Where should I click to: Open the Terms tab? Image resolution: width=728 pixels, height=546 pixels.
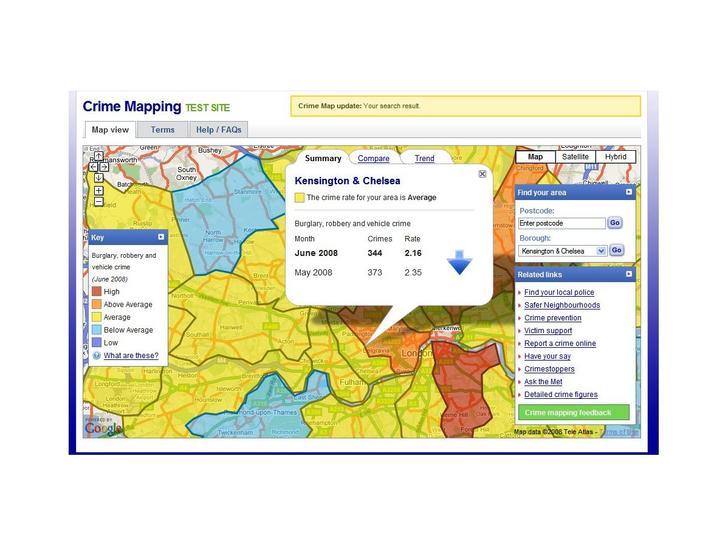click(x=162, y=130)
